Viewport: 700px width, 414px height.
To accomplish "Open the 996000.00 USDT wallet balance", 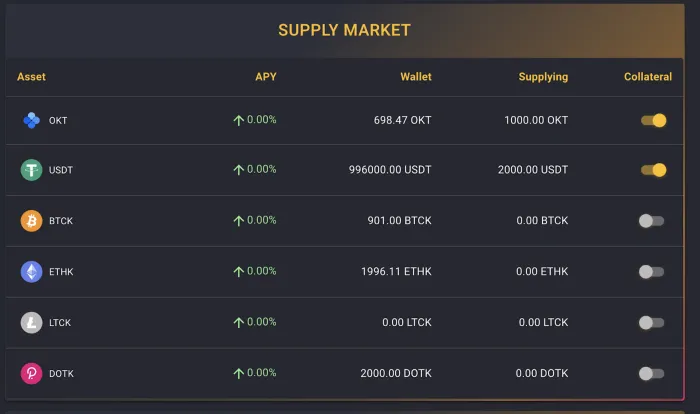I will 390,170.
